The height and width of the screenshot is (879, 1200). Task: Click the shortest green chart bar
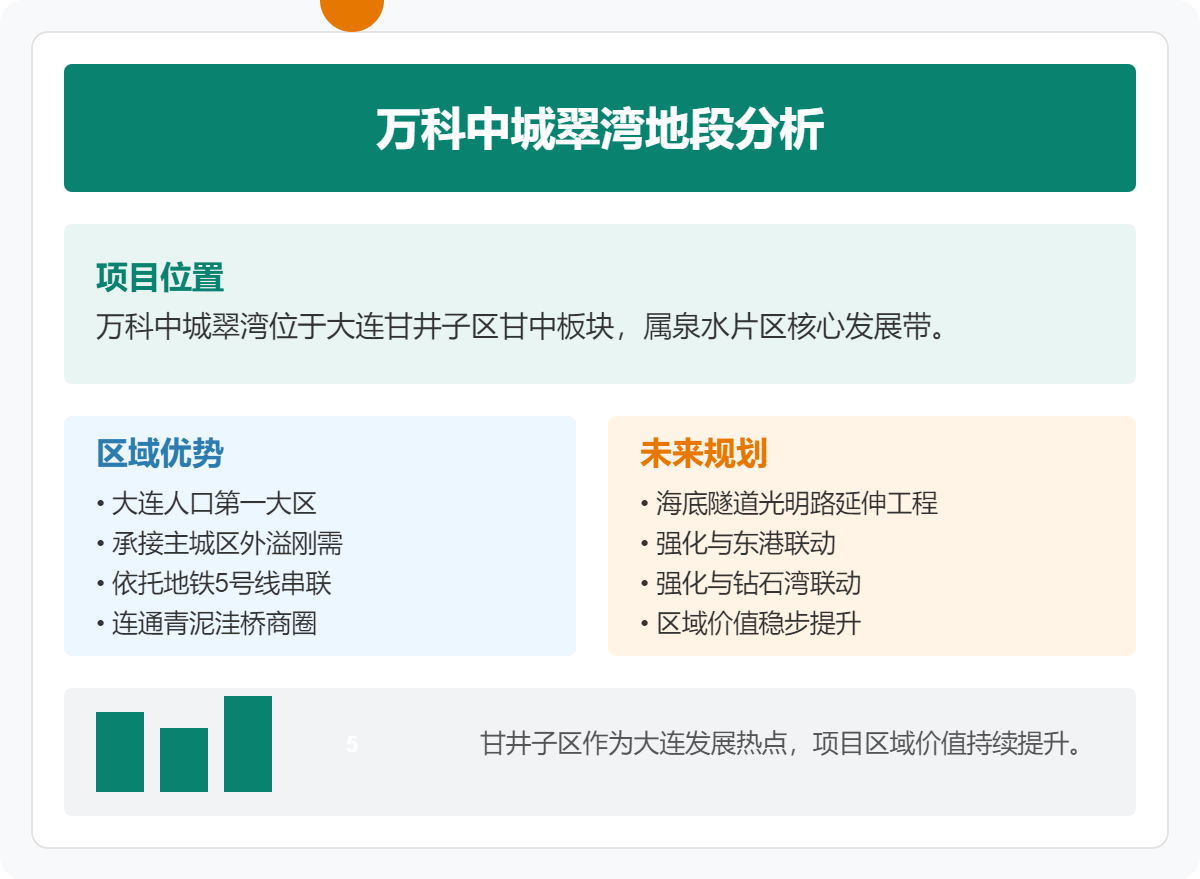(x=184, y=760)
